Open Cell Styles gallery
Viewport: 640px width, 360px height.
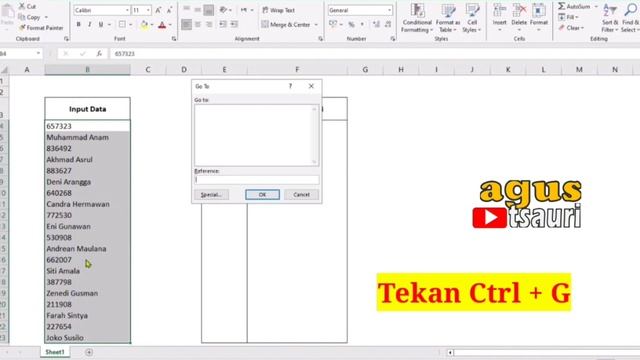coord(472,18)
